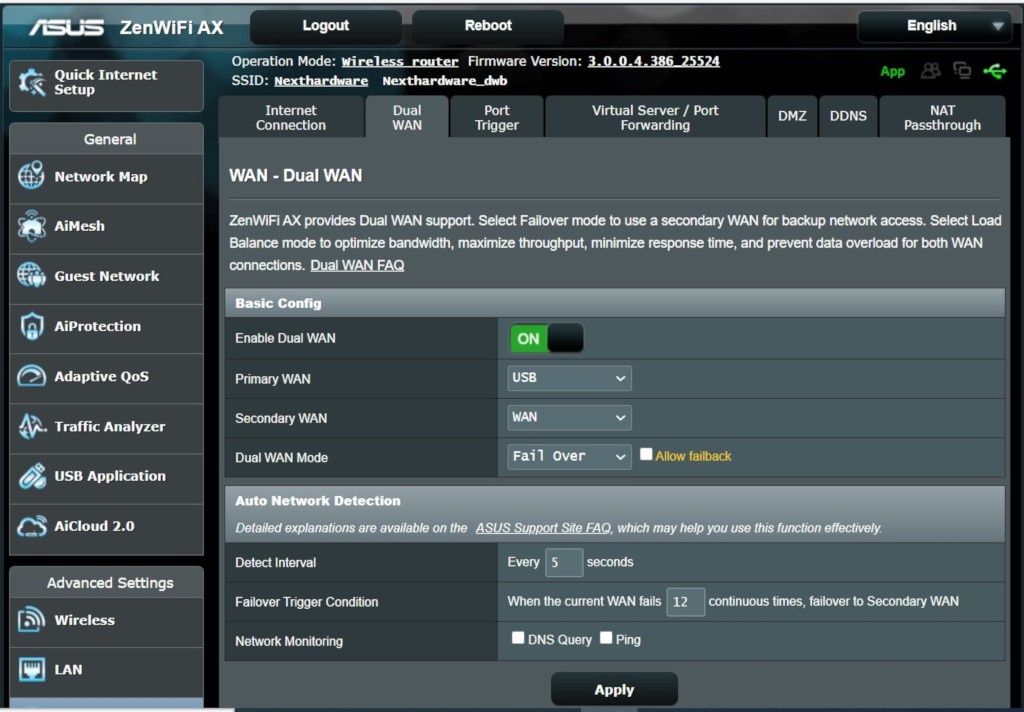Switch to the Internet Connection tab
1024x712 pixels.
pos(291,118)
